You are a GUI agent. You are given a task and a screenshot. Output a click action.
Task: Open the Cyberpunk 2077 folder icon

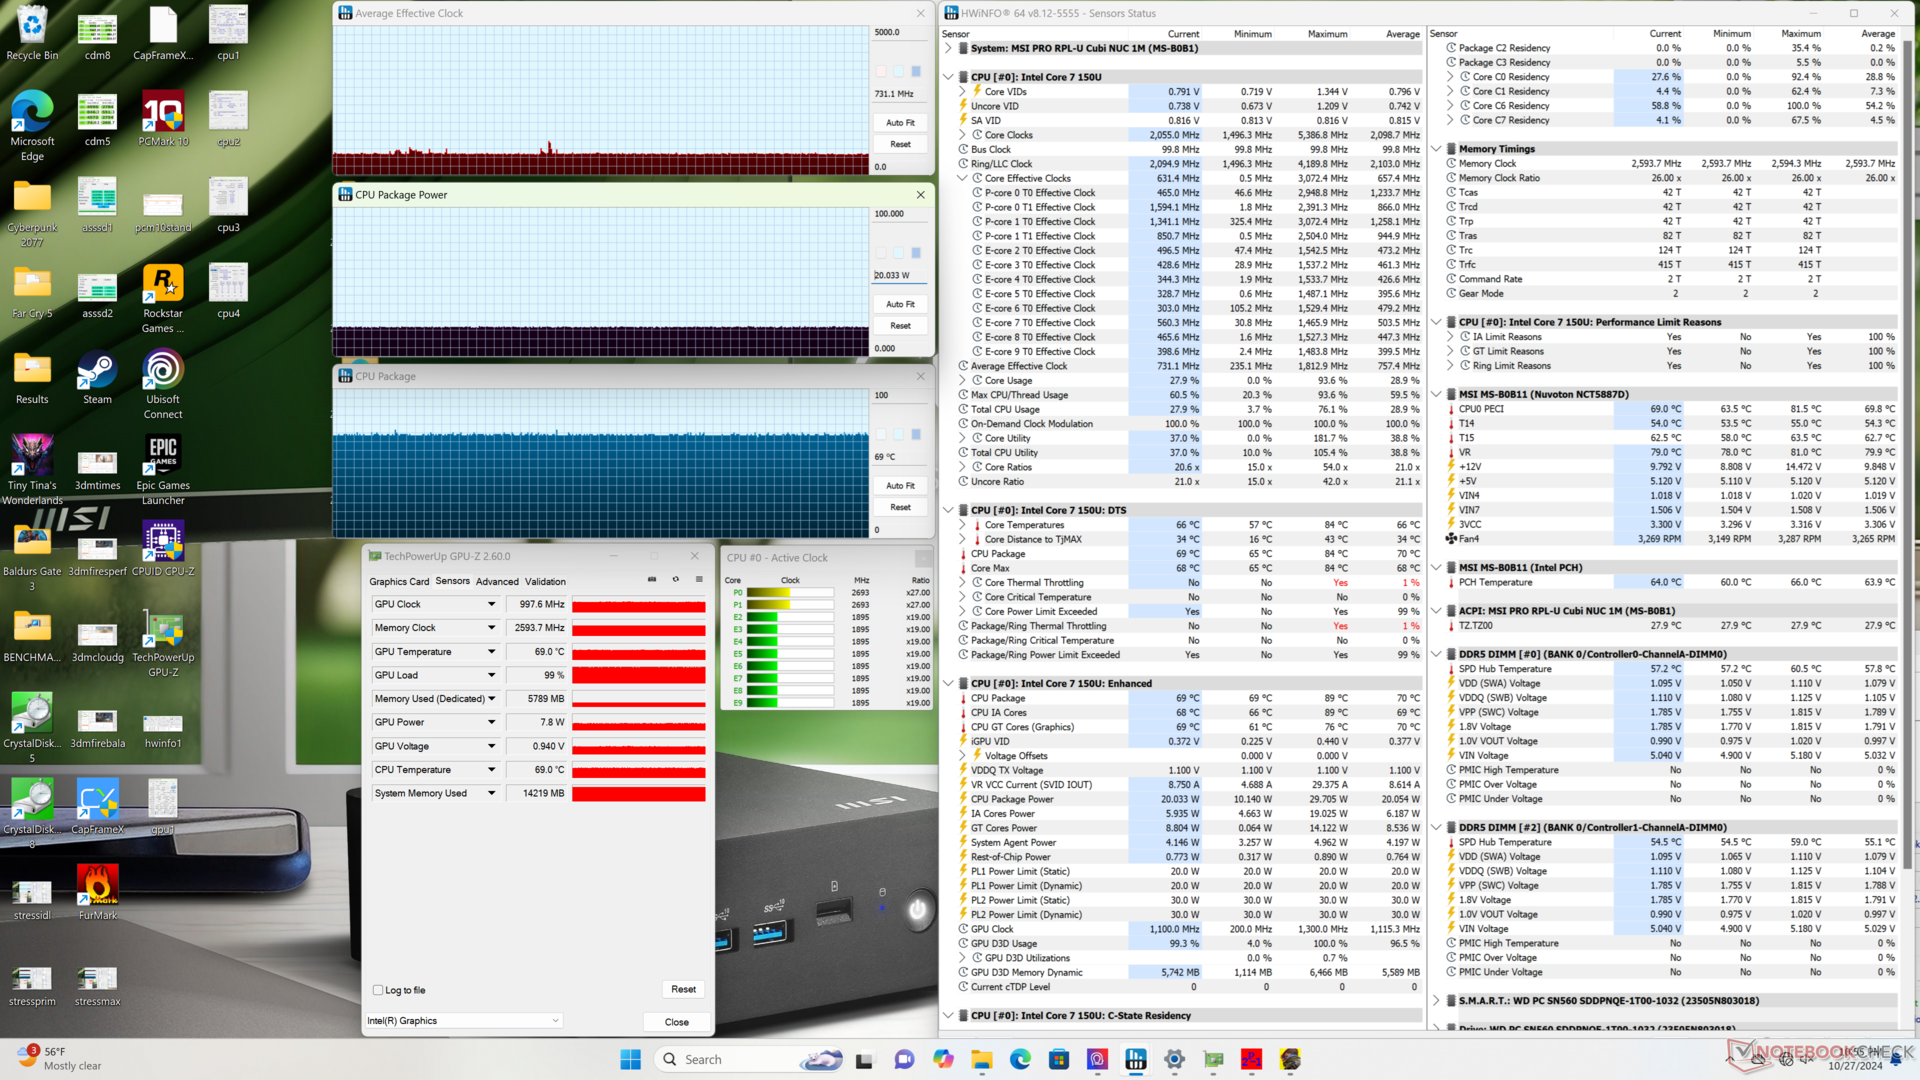coord(32,212)
